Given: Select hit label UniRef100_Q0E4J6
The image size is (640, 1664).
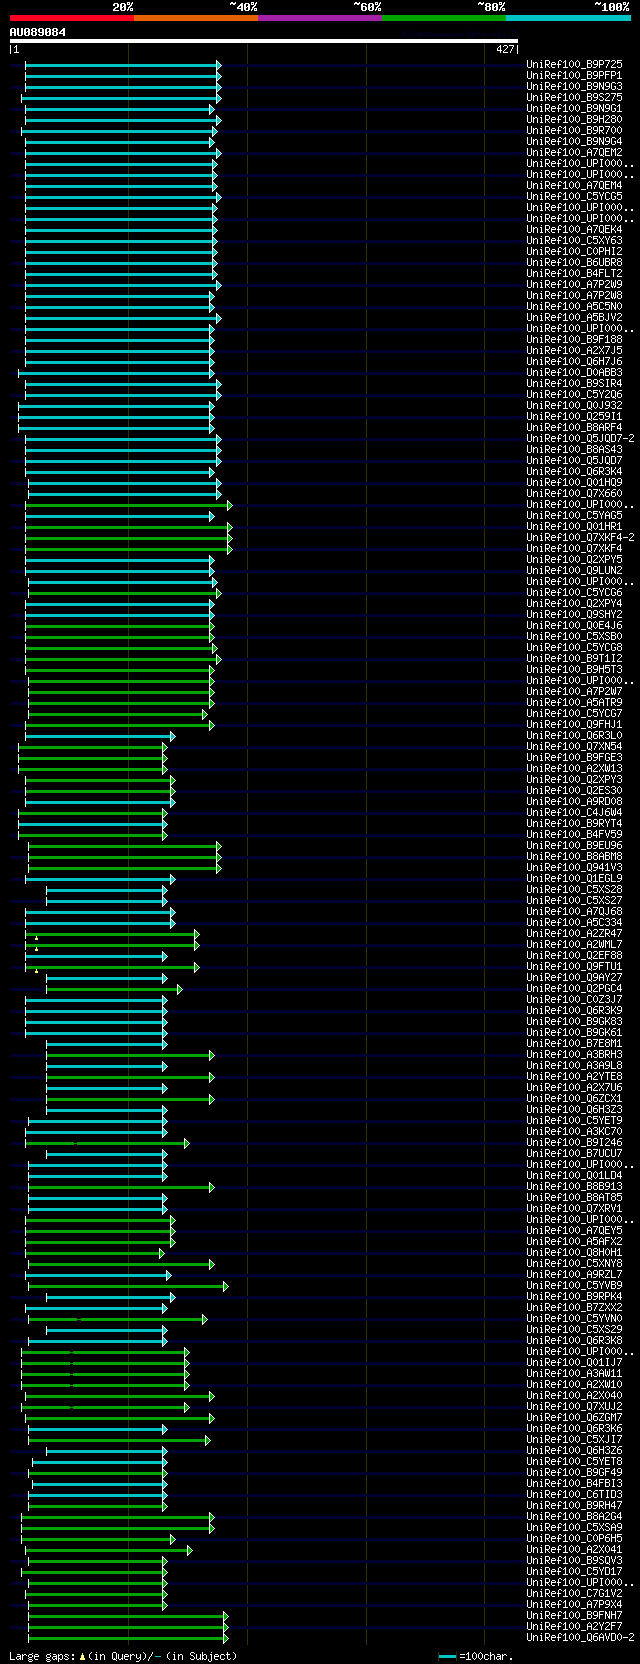Looking at the screenshot, I should (574, 625).
